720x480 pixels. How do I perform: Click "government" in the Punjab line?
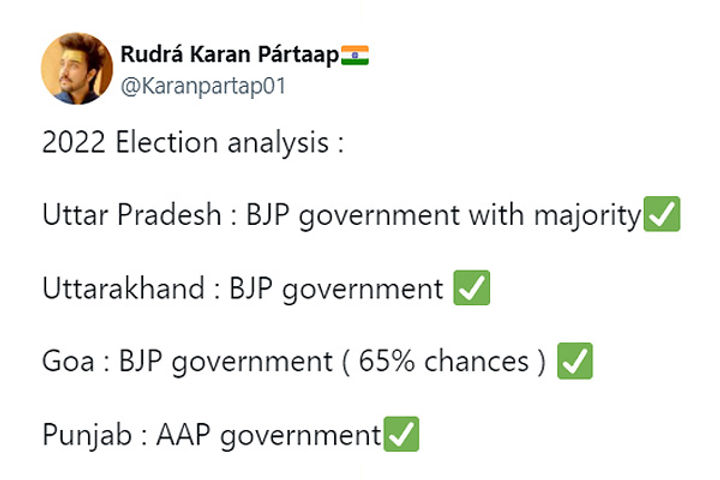tap(301, 436)
